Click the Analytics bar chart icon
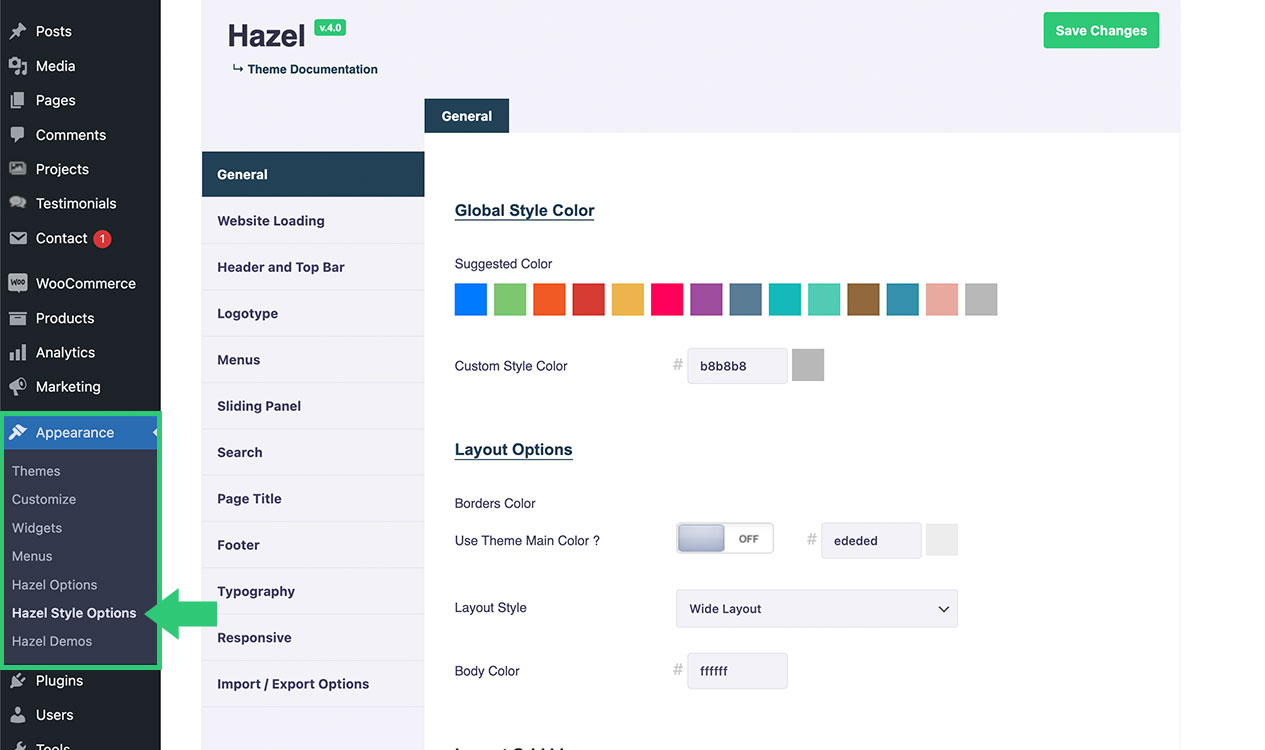 click(18, 352)
